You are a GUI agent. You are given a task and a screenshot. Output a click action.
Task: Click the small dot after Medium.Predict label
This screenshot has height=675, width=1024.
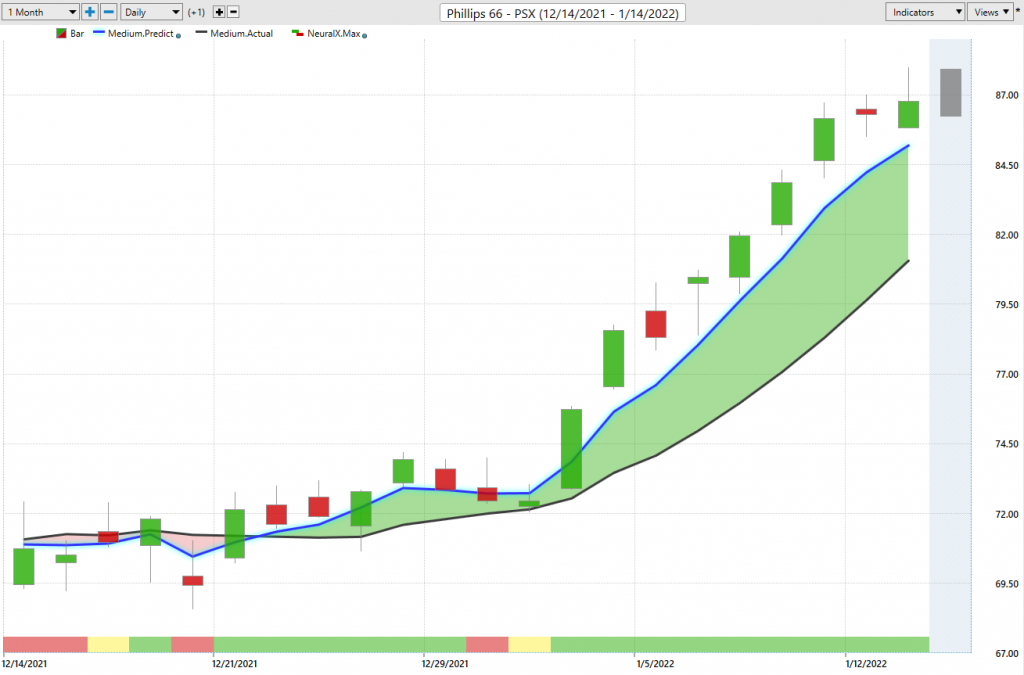178,36
